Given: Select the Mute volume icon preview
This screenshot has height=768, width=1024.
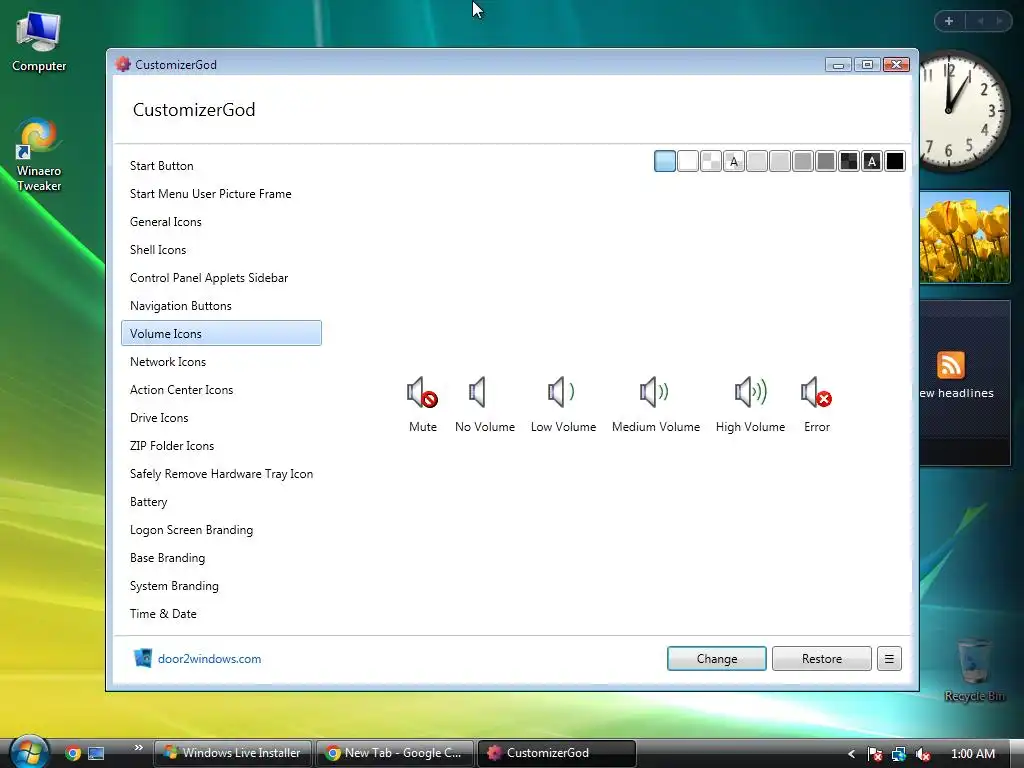Looking at the screenshot, I should click(422, 392).
